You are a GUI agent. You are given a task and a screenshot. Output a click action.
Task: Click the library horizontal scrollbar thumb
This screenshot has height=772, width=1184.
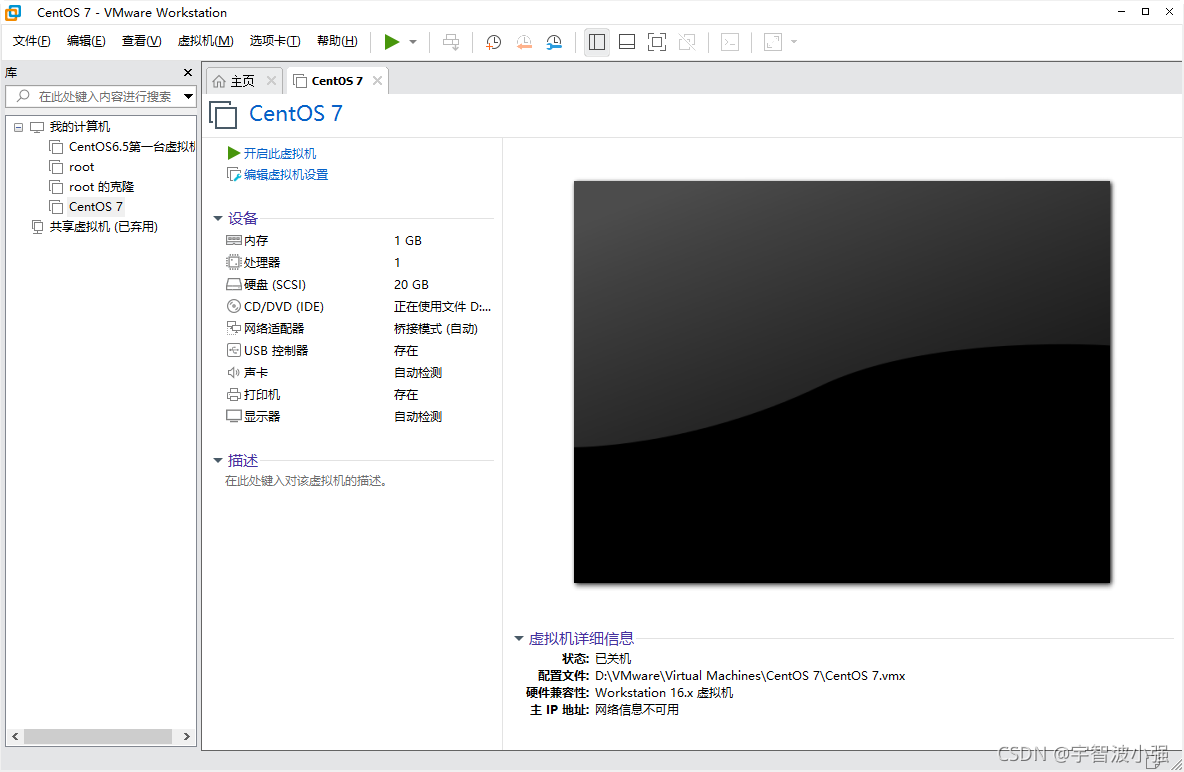[98, 736]
